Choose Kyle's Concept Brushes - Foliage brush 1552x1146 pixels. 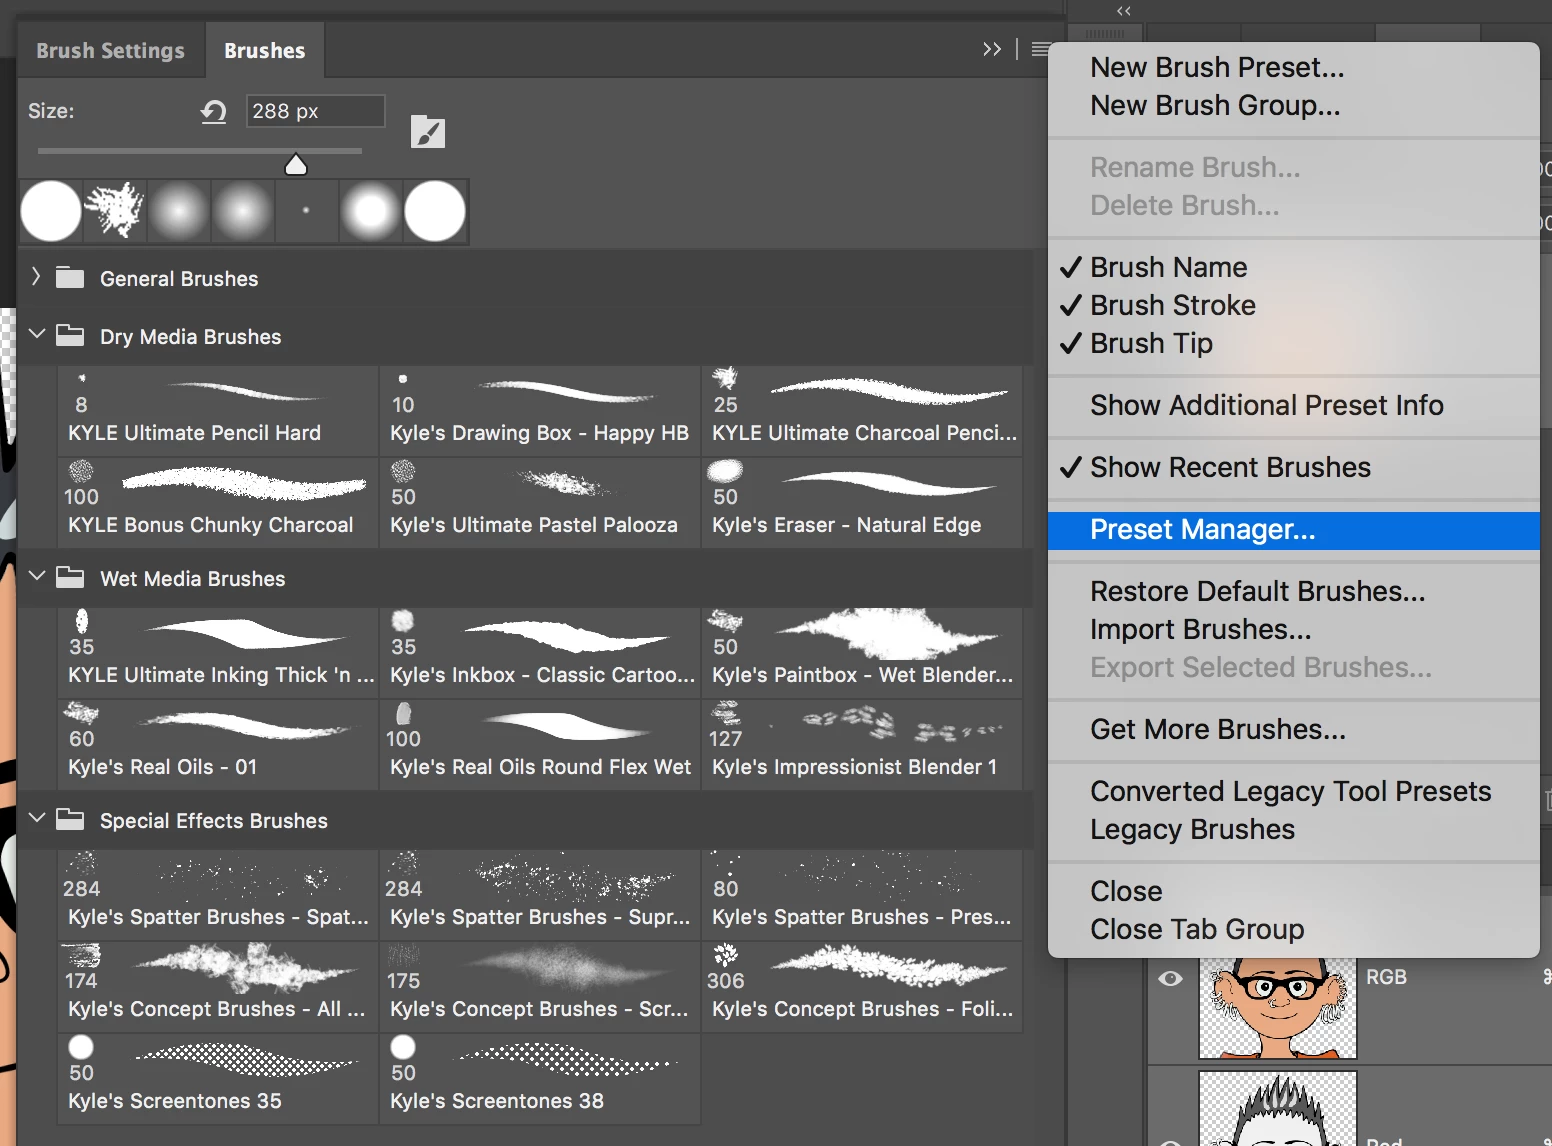862,986
